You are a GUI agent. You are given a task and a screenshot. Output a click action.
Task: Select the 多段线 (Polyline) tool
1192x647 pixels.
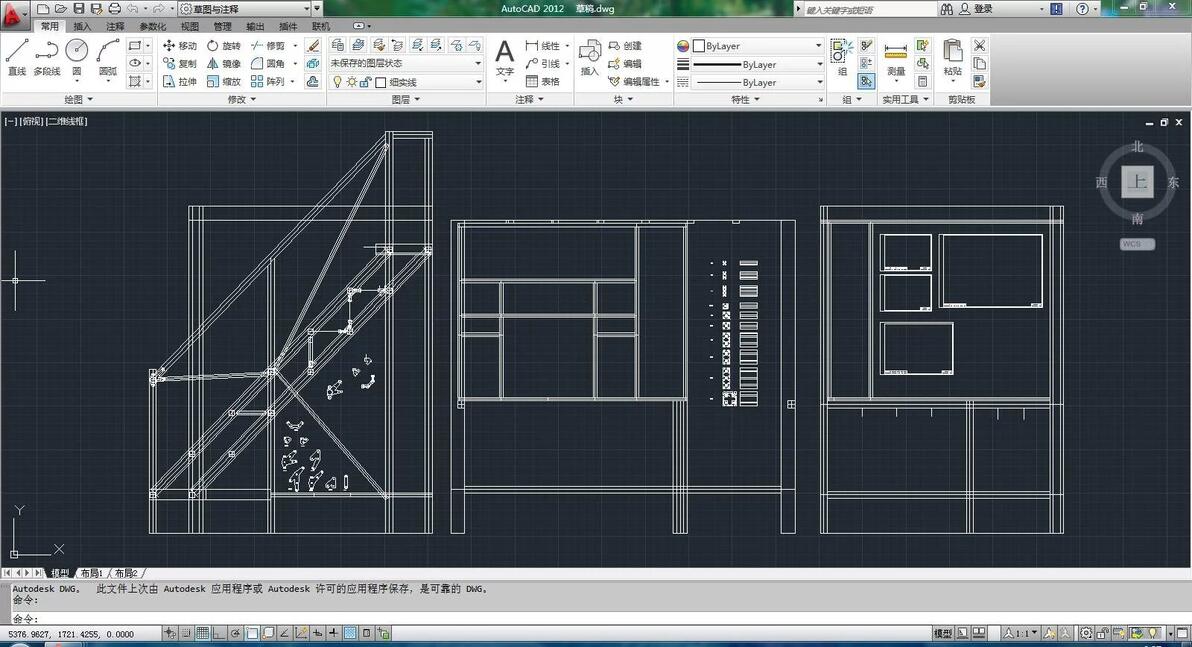coord(46,58)
